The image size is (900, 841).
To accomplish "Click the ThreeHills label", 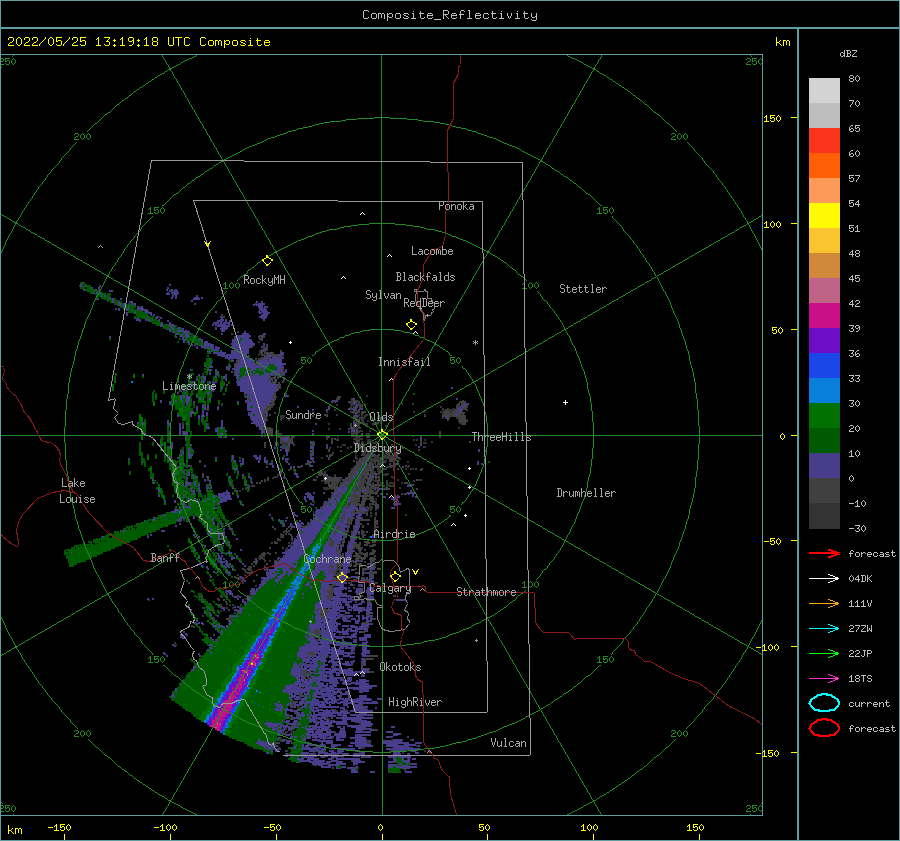I will pyautogui.click(x=502, y=437).
